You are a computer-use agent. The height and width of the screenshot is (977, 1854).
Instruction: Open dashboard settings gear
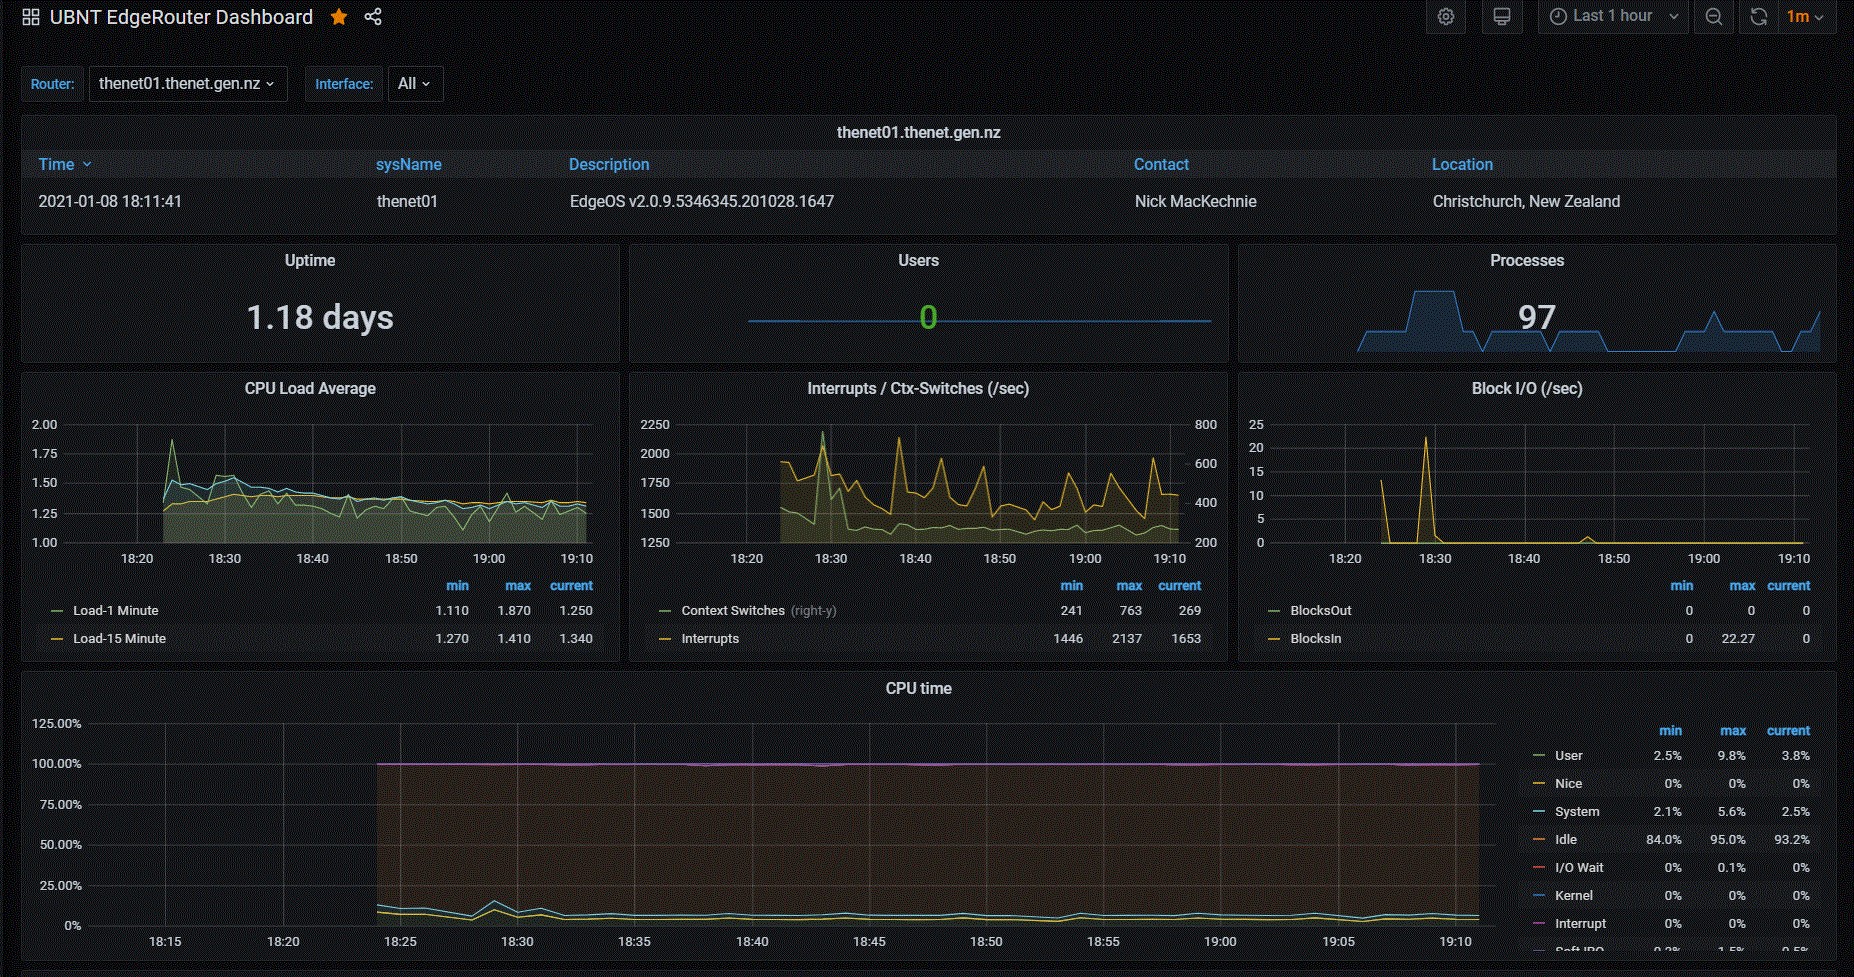click(1446, 17)
